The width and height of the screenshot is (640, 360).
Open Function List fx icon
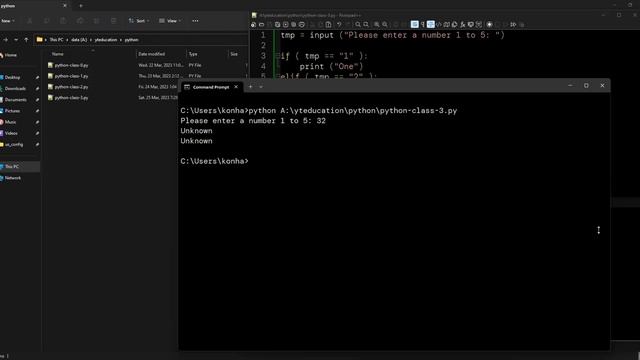[462, 24]
